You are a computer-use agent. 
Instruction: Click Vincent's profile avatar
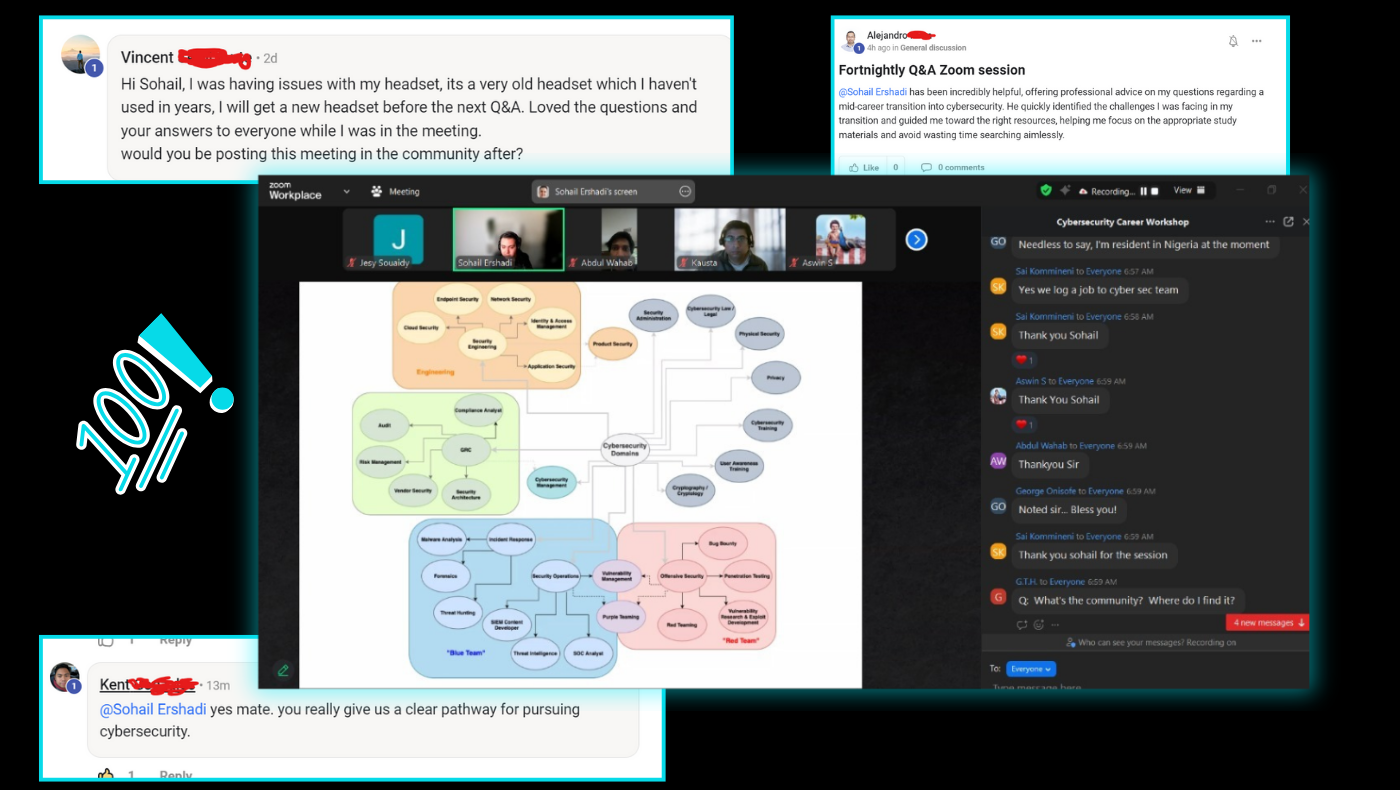click(x=81, y=55)
